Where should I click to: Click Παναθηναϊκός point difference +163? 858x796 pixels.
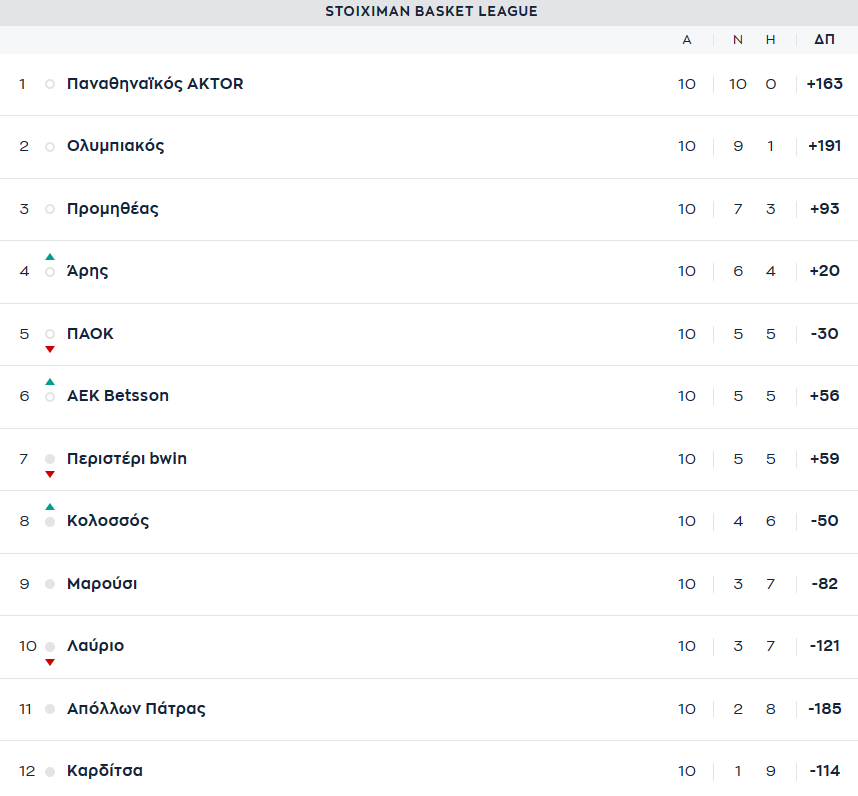[x=825, y=84]
